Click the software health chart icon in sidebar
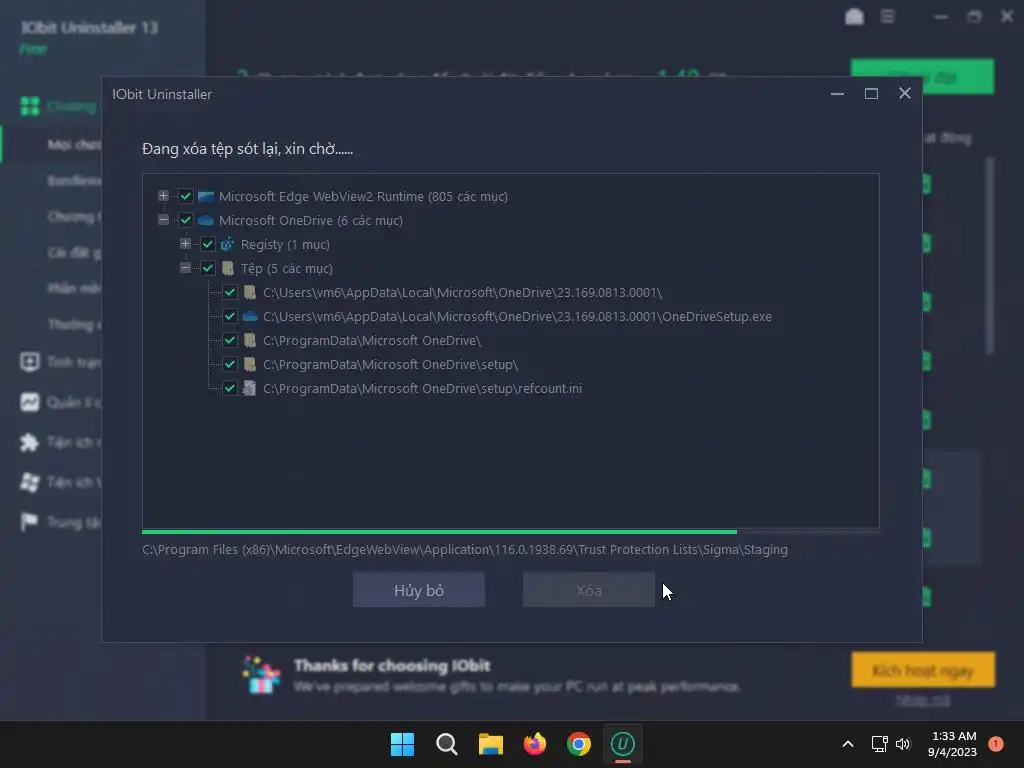The width and height of the screenshot is (1024, 768). pyautogui.click(x=30, y=402)
